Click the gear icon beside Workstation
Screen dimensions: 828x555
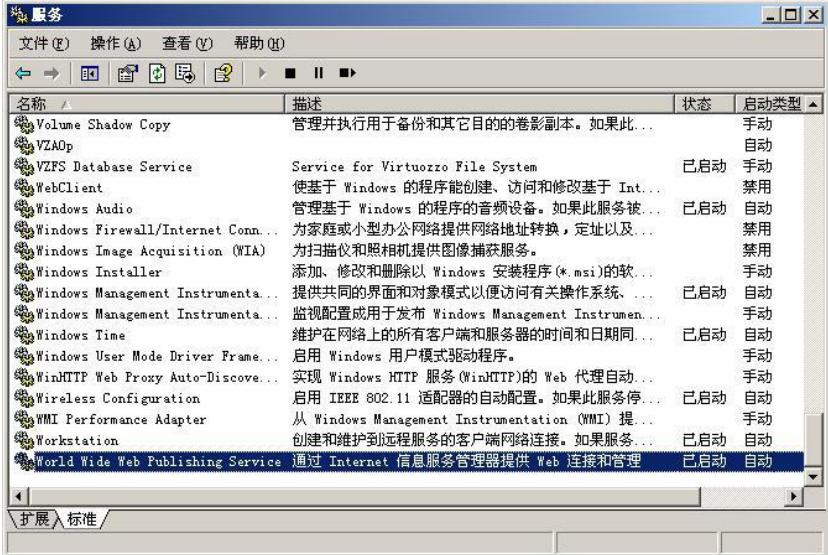[24, 440]
